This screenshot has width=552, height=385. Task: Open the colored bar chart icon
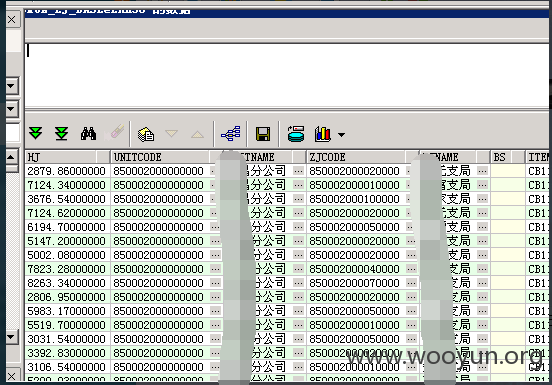pyautogui.click(x=322, y=134)
